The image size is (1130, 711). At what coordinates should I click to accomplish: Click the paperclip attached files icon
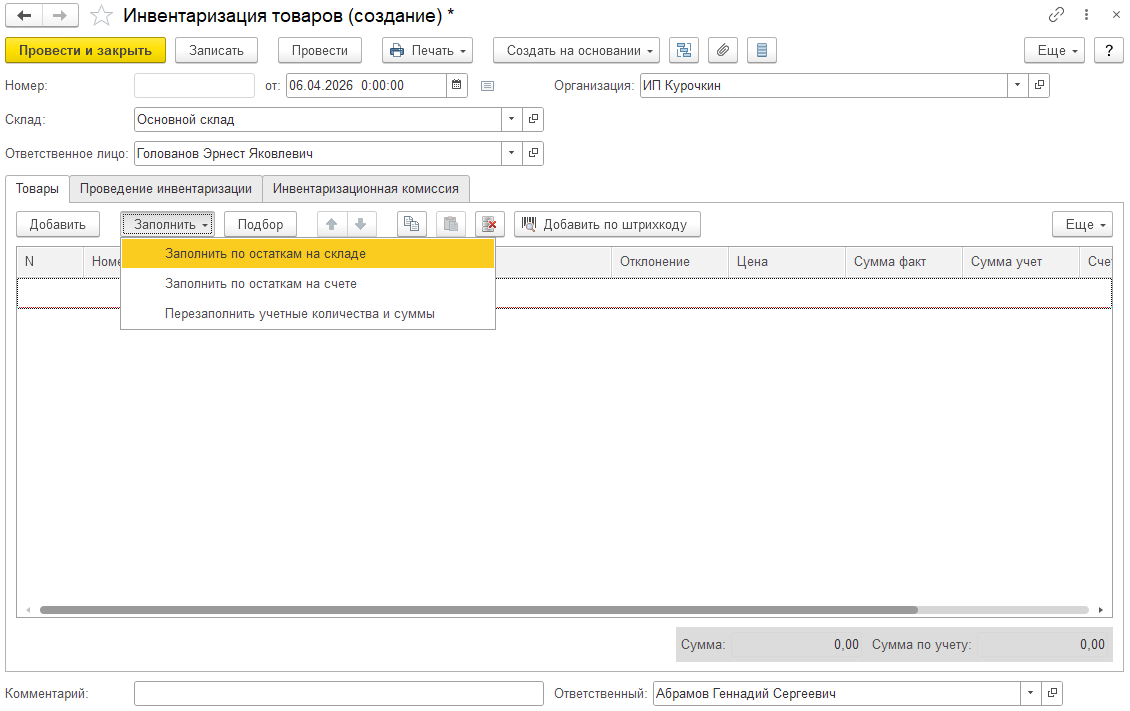(x=723, y=50)
